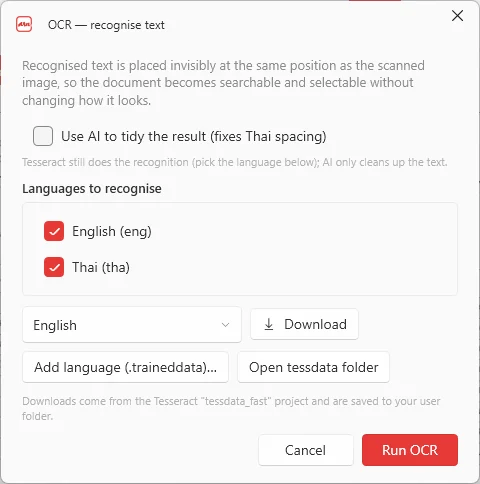Click the tessdata_fast download note text
Viewport: 480px width, 484px height.
coord(231,408)
